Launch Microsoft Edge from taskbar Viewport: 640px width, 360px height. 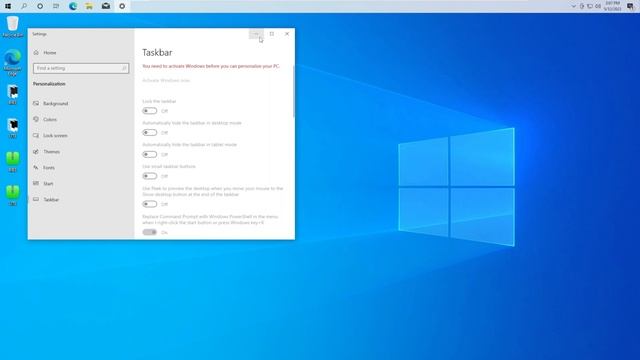pos(73,6)
